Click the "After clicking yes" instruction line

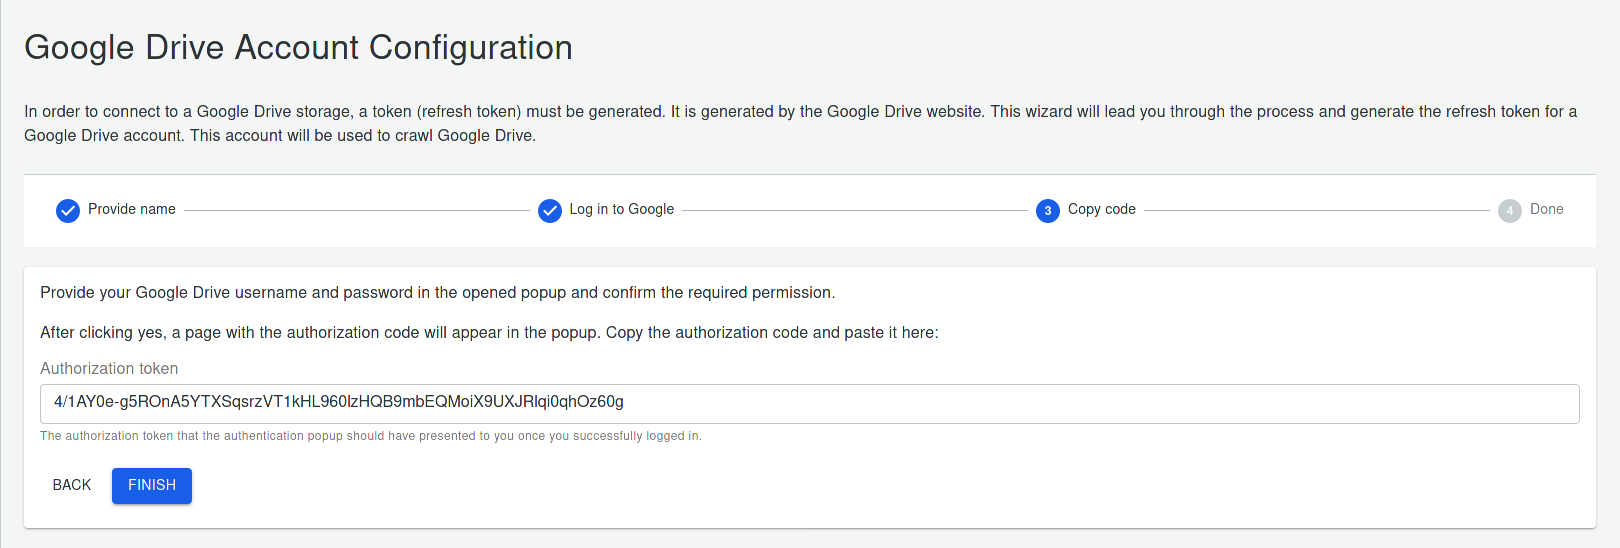489,333
